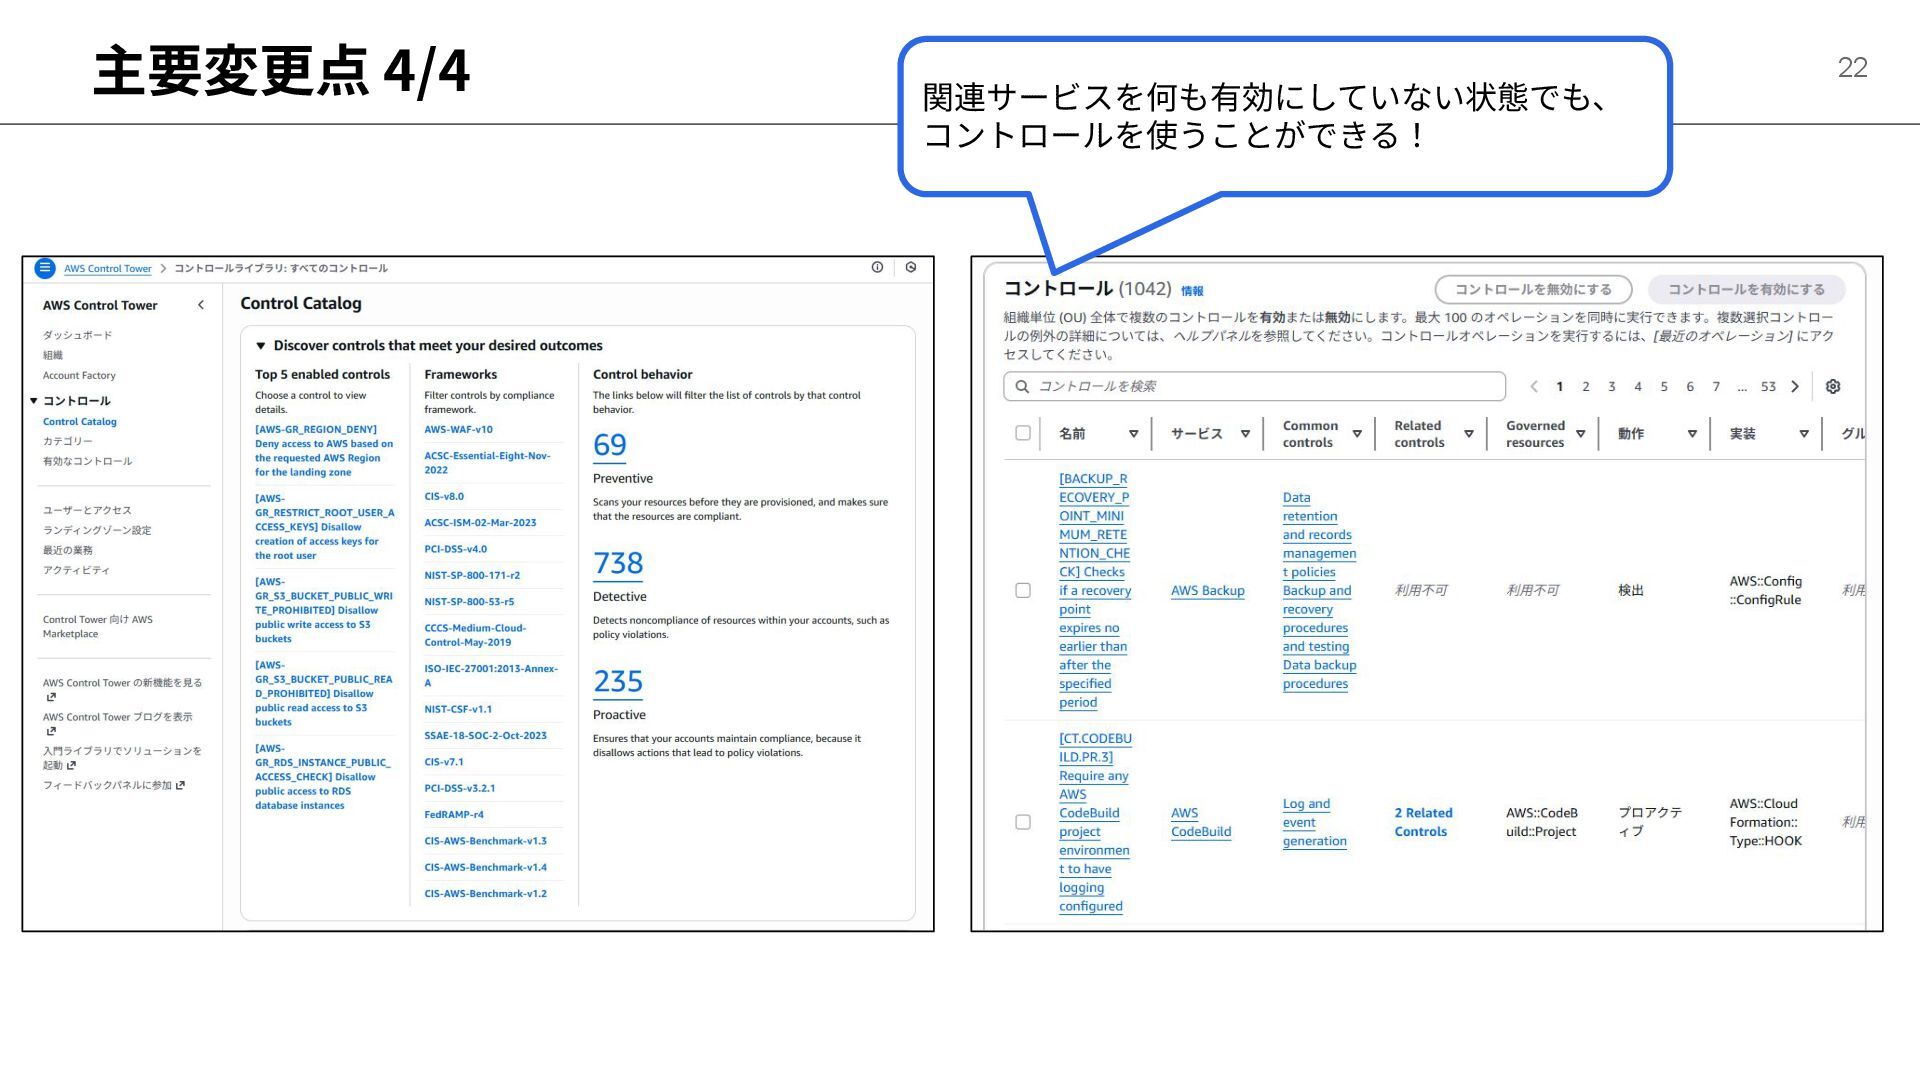Click the コントロールを無効にする button
1920x1080 pixels.
tap(1532, 290)
